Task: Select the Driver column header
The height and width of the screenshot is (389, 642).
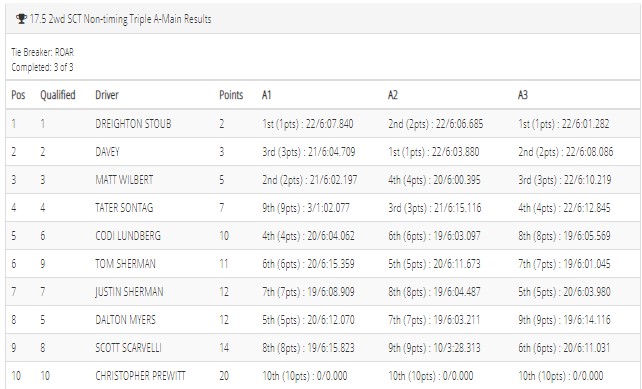Action: pos(107,95)
